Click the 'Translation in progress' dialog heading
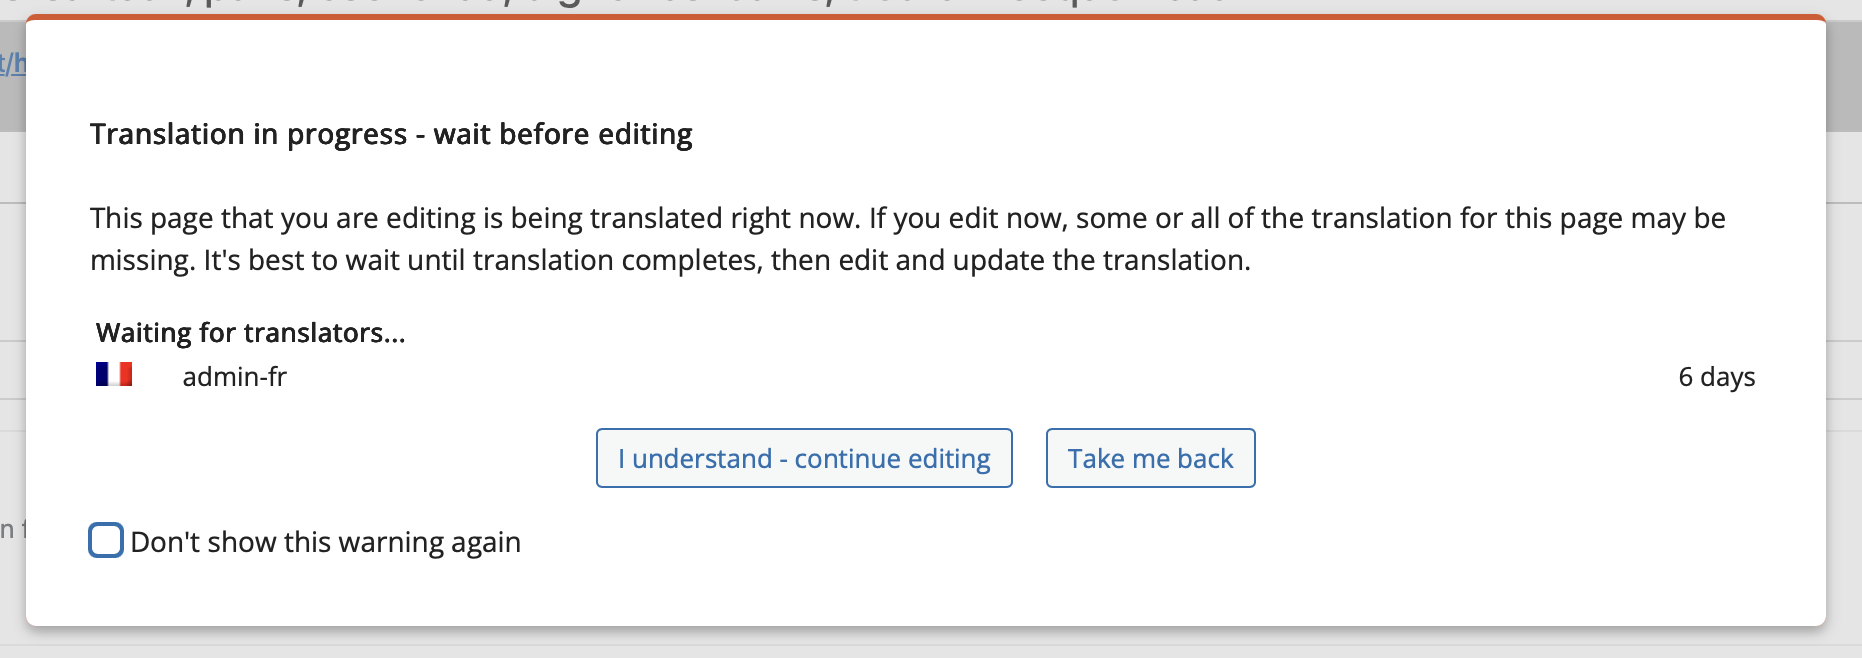The image size is (1862, 658). click(391, 134)
